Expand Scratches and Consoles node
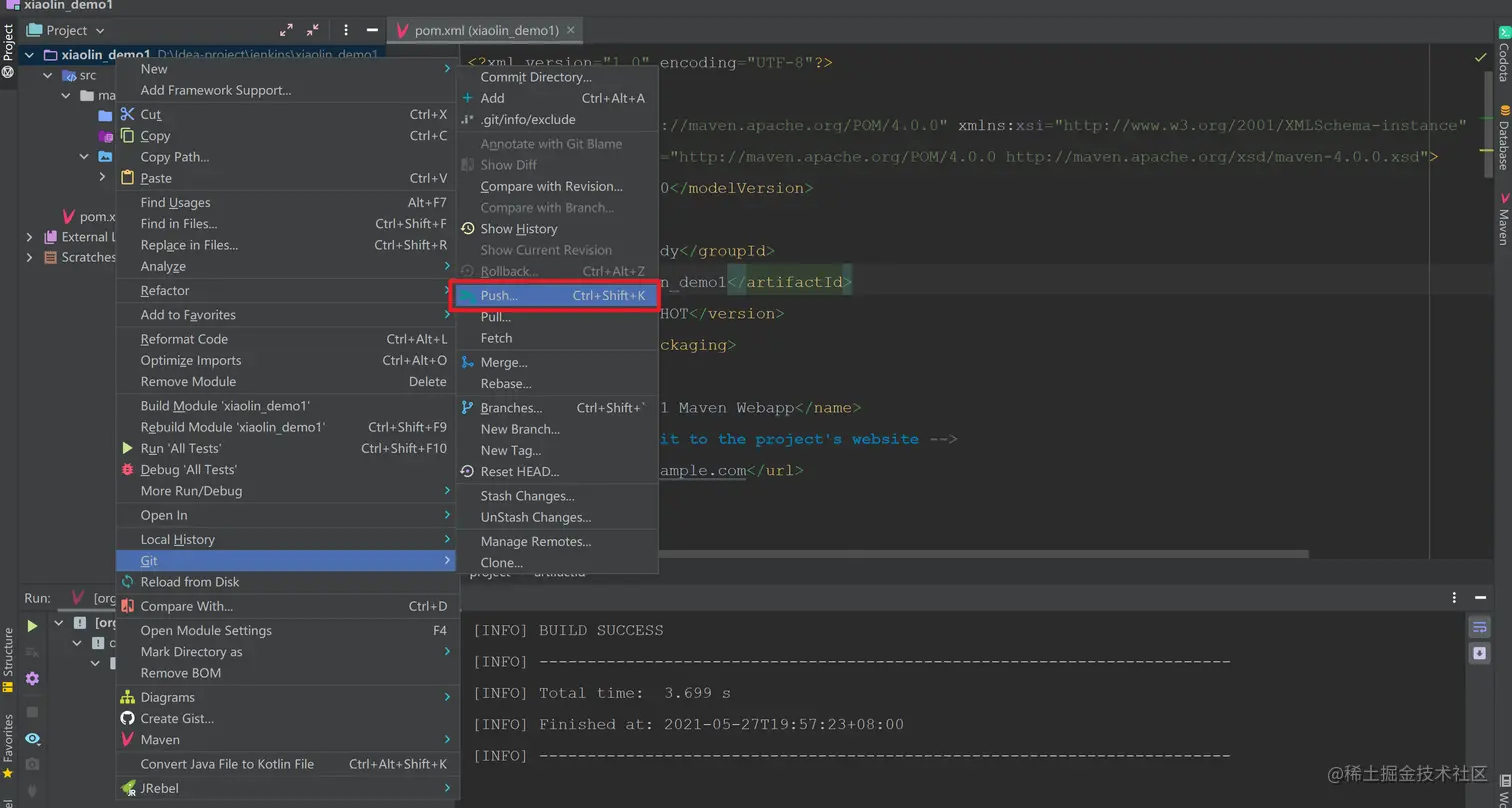 click(29, 257)
